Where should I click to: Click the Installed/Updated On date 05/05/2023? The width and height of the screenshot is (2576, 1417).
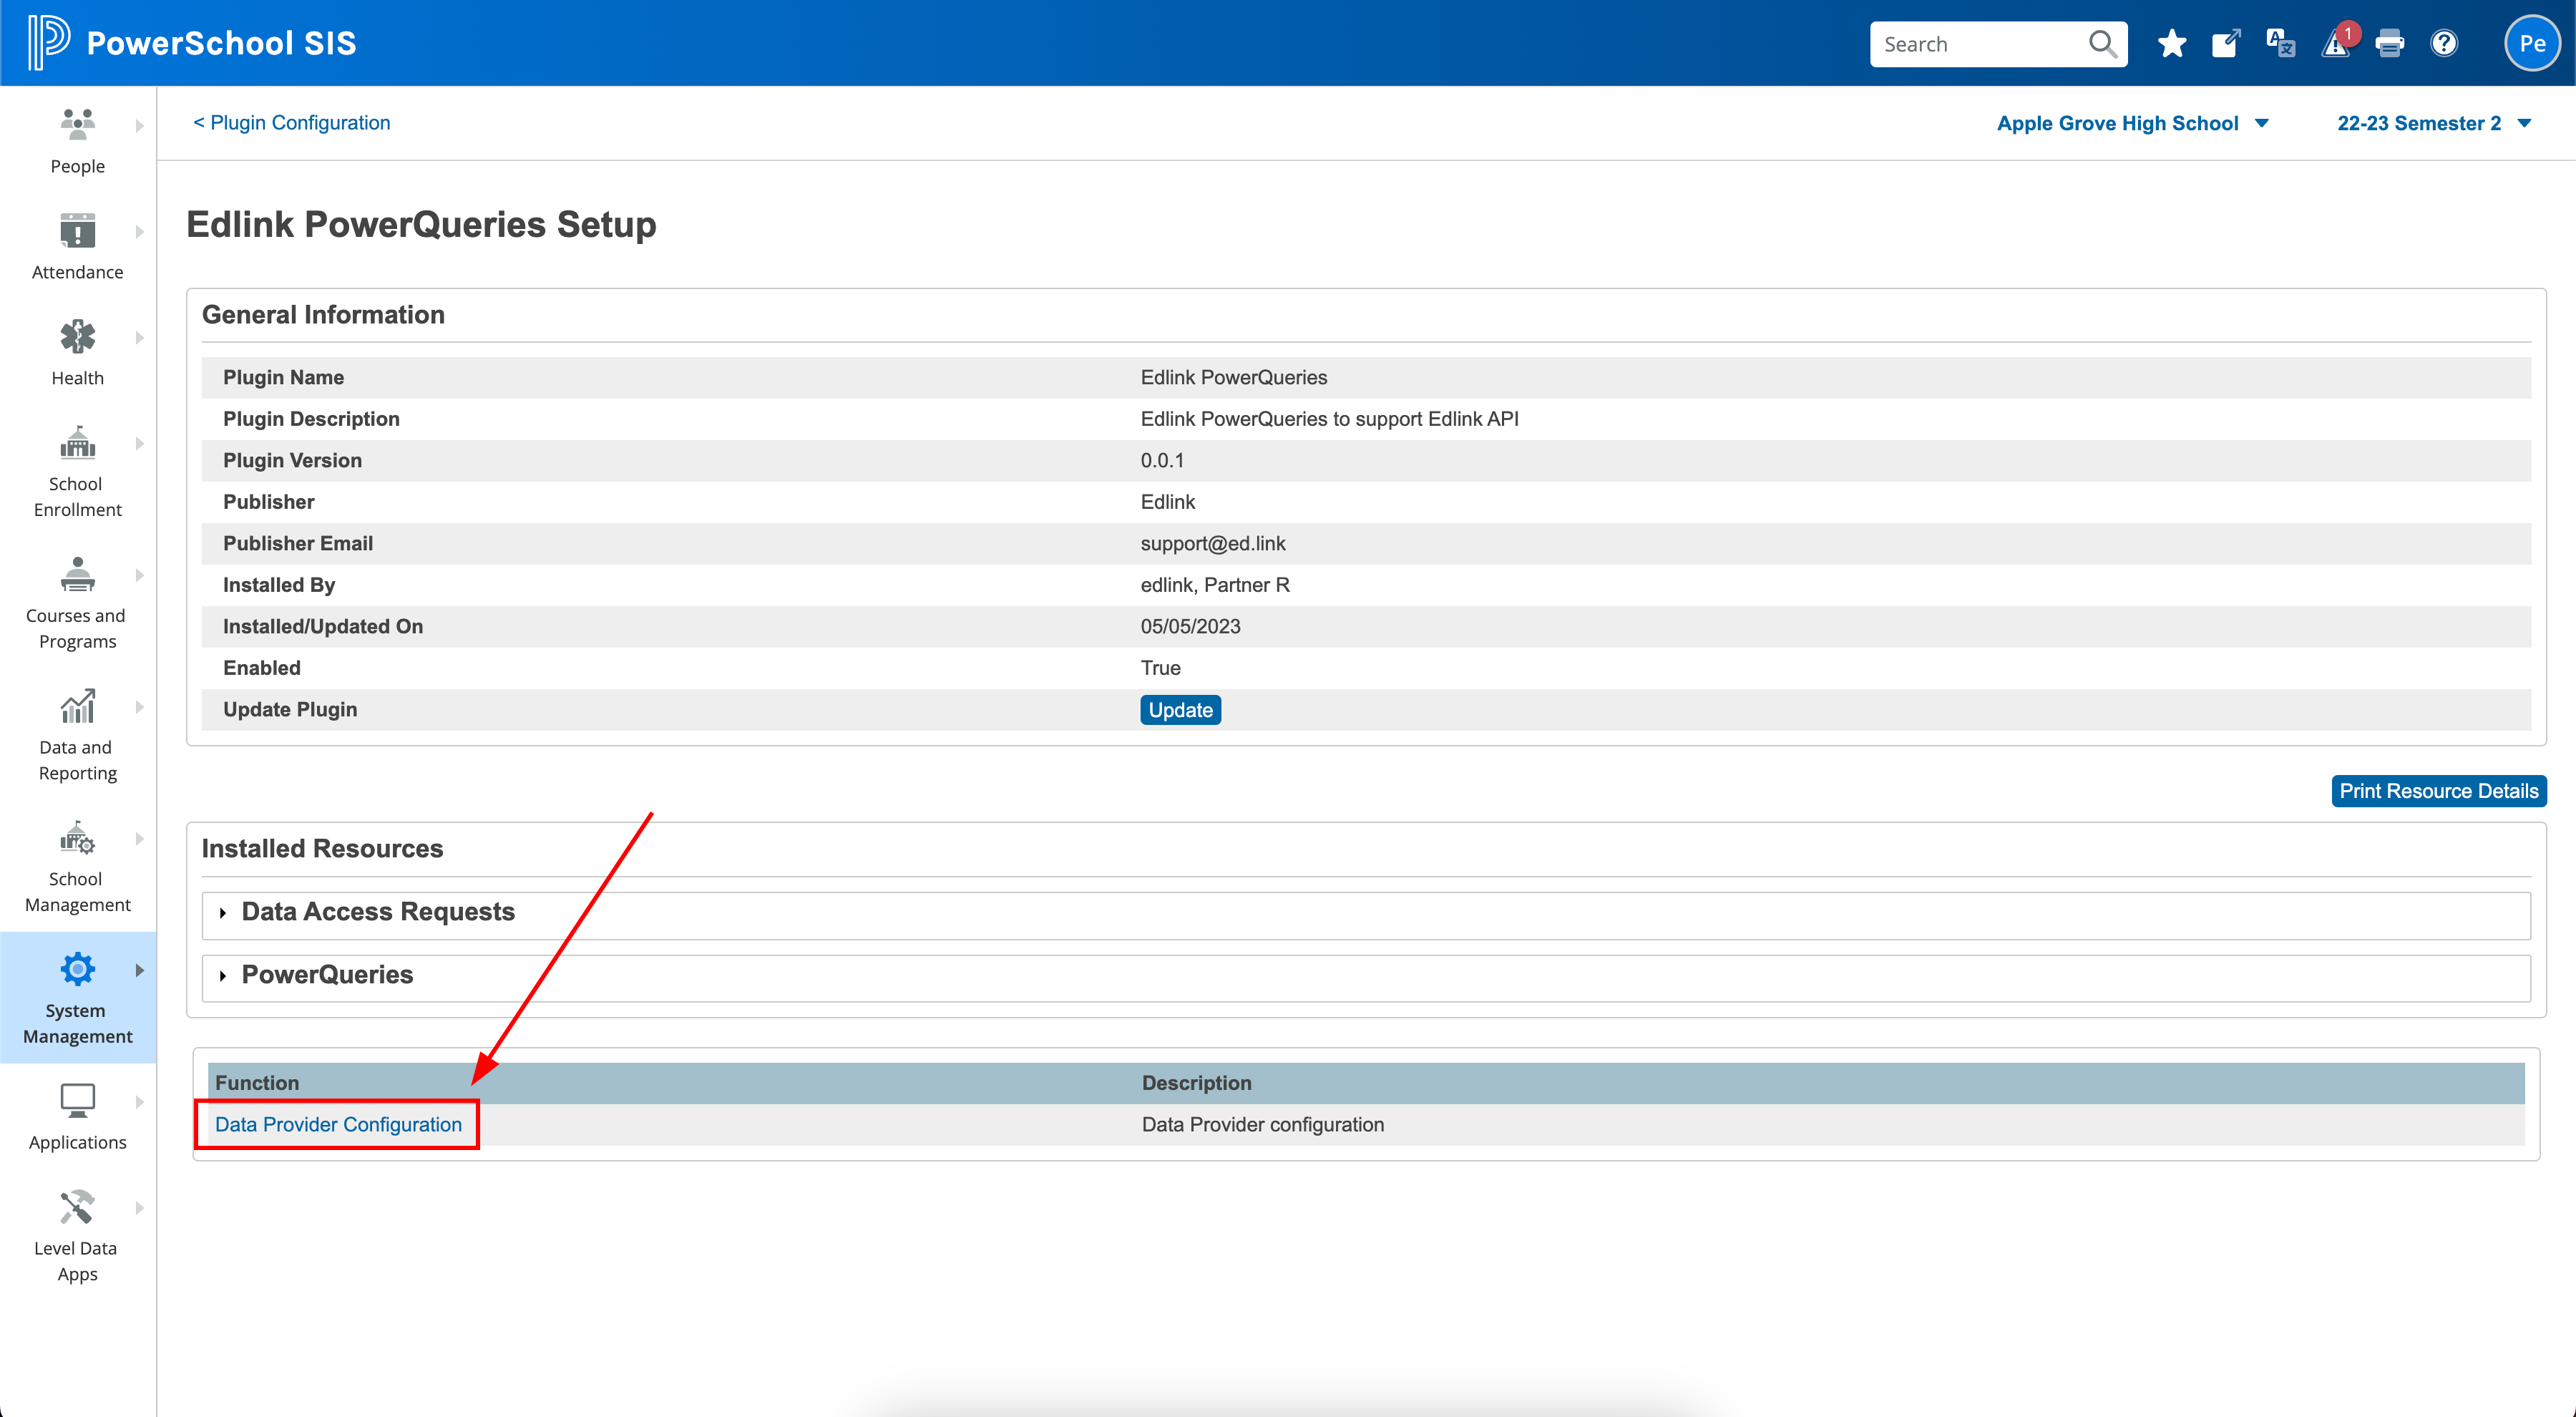coord(1190,626)
